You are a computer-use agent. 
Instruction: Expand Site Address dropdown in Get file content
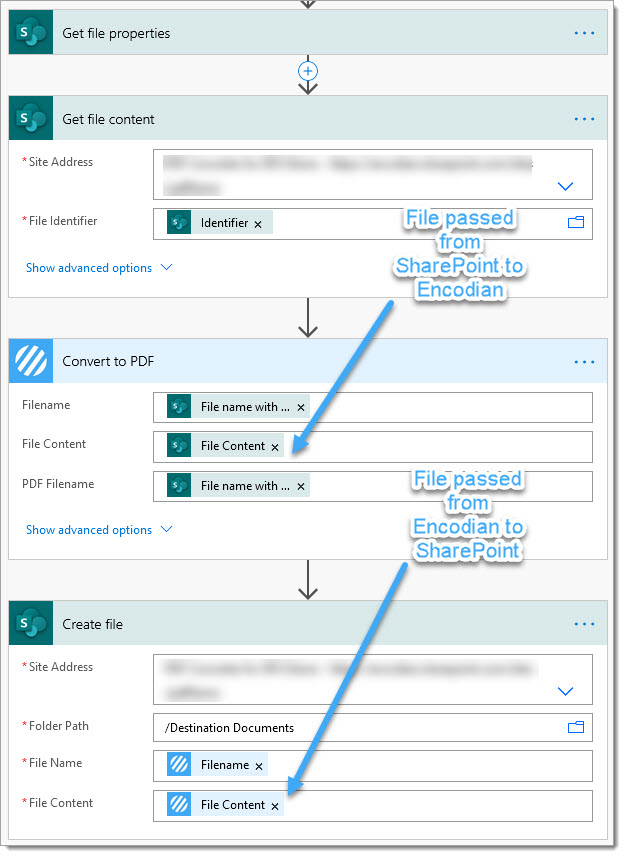click(x=565, y=186)
